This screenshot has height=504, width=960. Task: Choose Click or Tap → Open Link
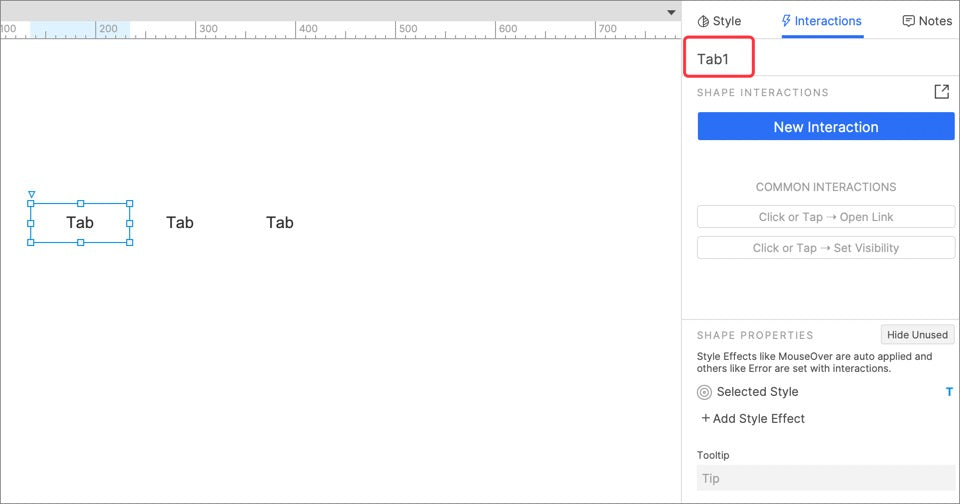[825, 217]
